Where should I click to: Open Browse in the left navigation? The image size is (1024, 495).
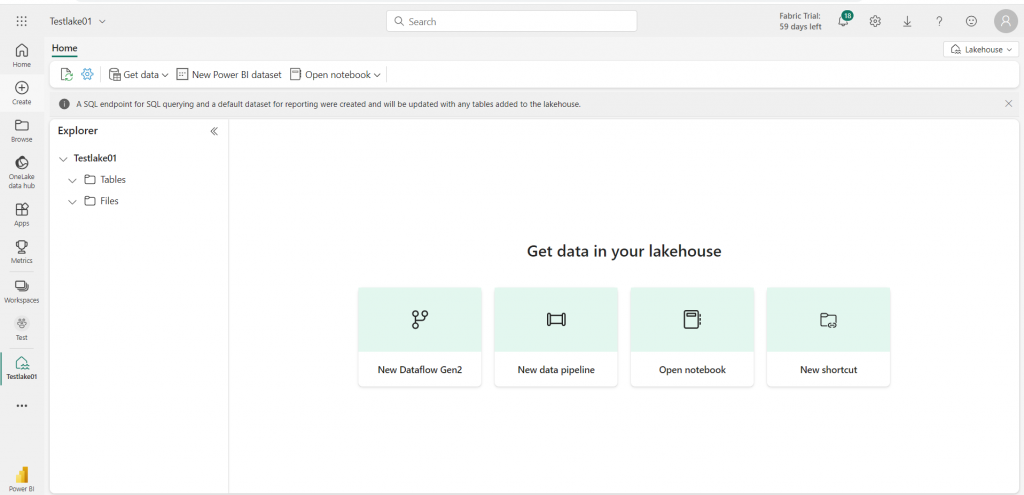[x=22, y=131]
